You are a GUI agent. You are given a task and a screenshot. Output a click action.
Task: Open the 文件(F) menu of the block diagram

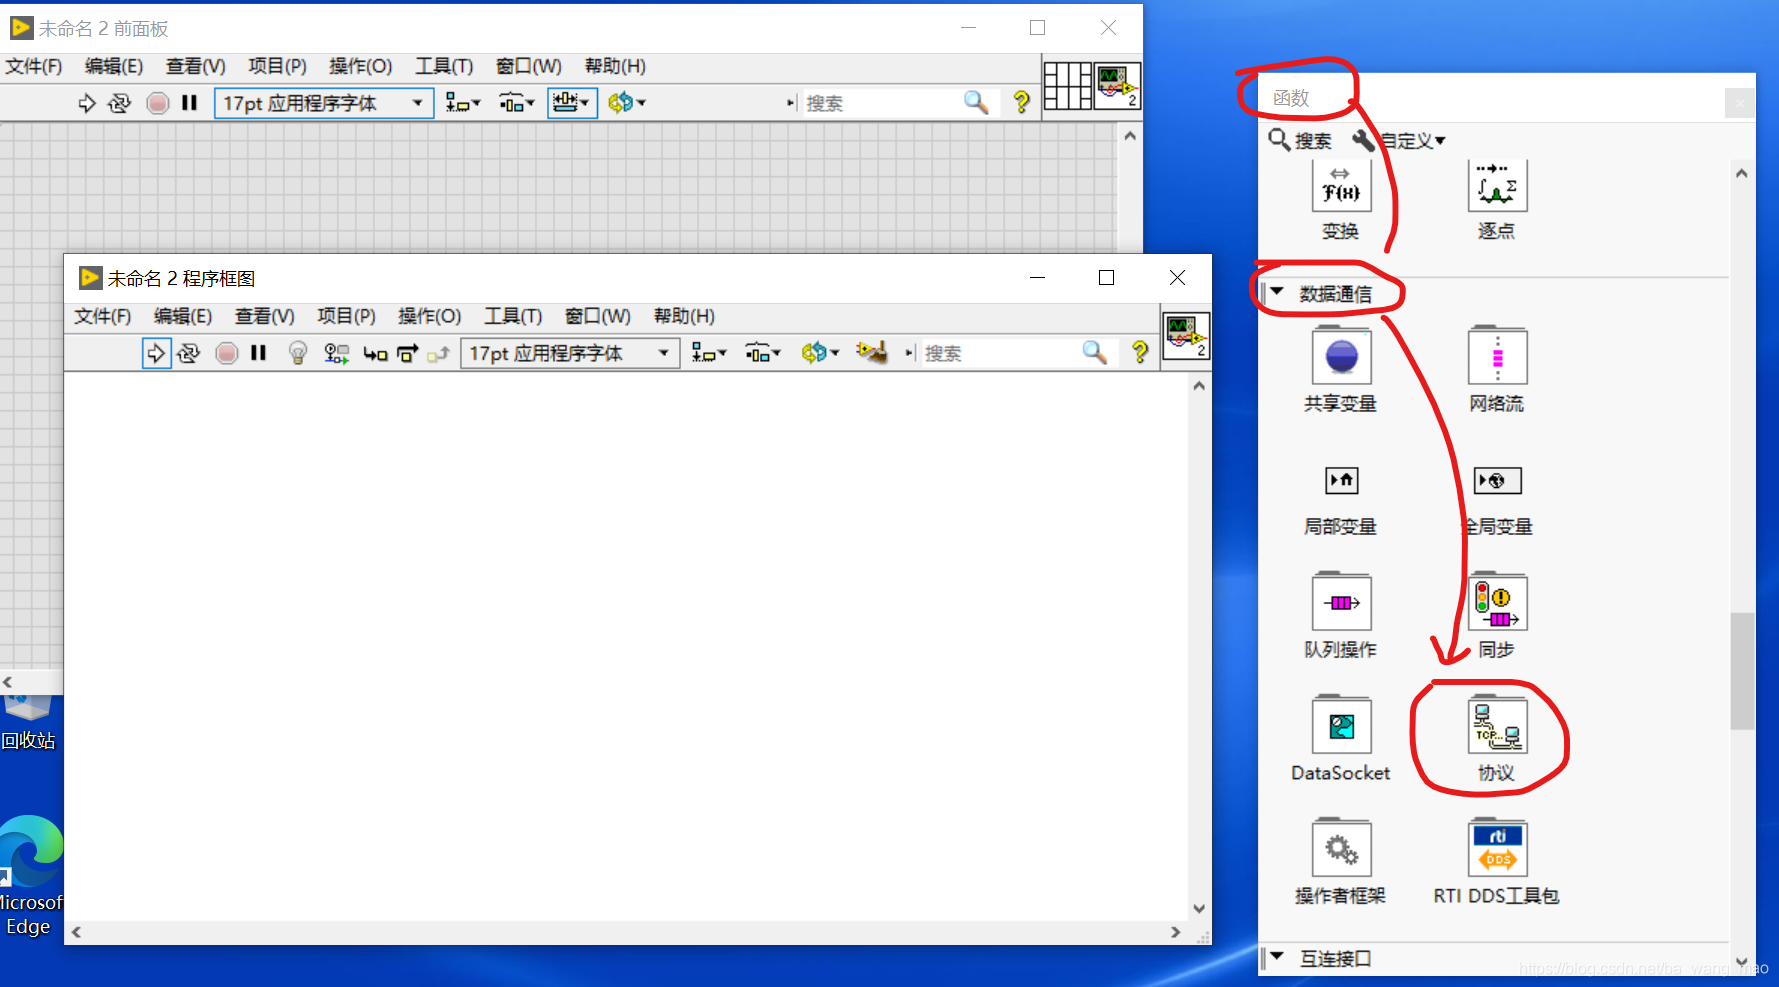(x=101, y=316)
